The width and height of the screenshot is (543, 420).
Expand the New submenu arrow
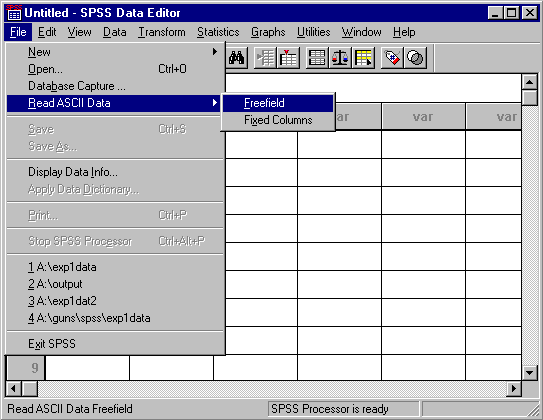tap(215, 52)
